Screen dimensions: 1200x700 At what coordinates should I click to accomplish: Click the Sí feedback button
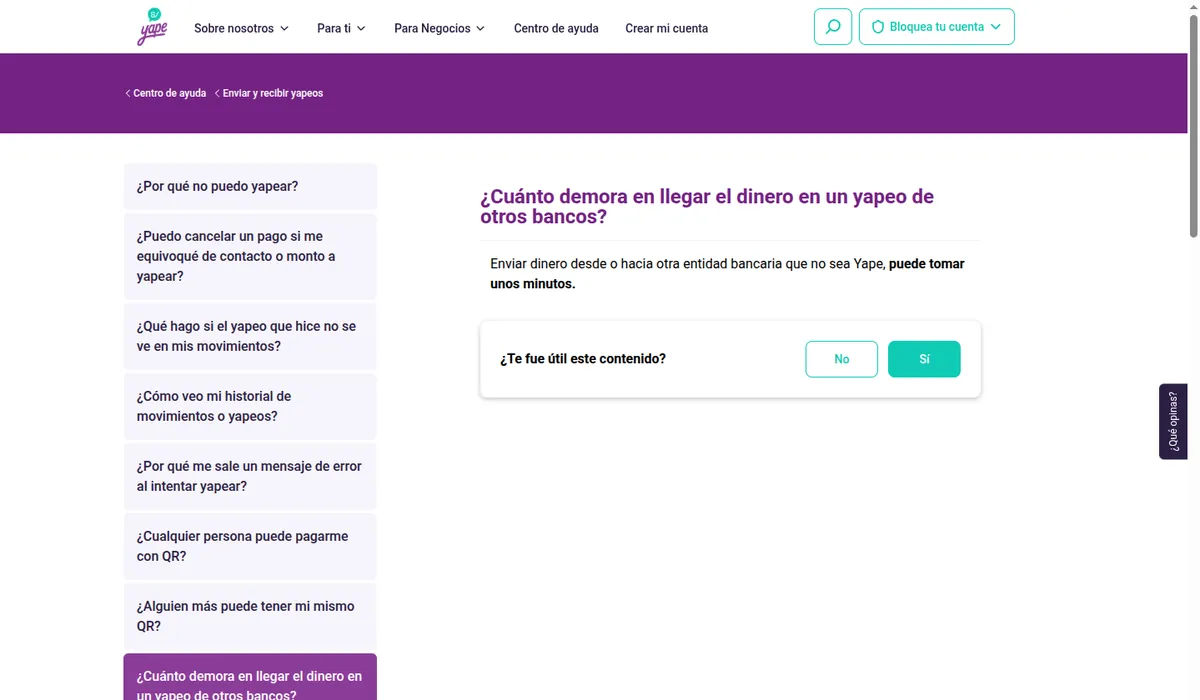click(924, 359)
